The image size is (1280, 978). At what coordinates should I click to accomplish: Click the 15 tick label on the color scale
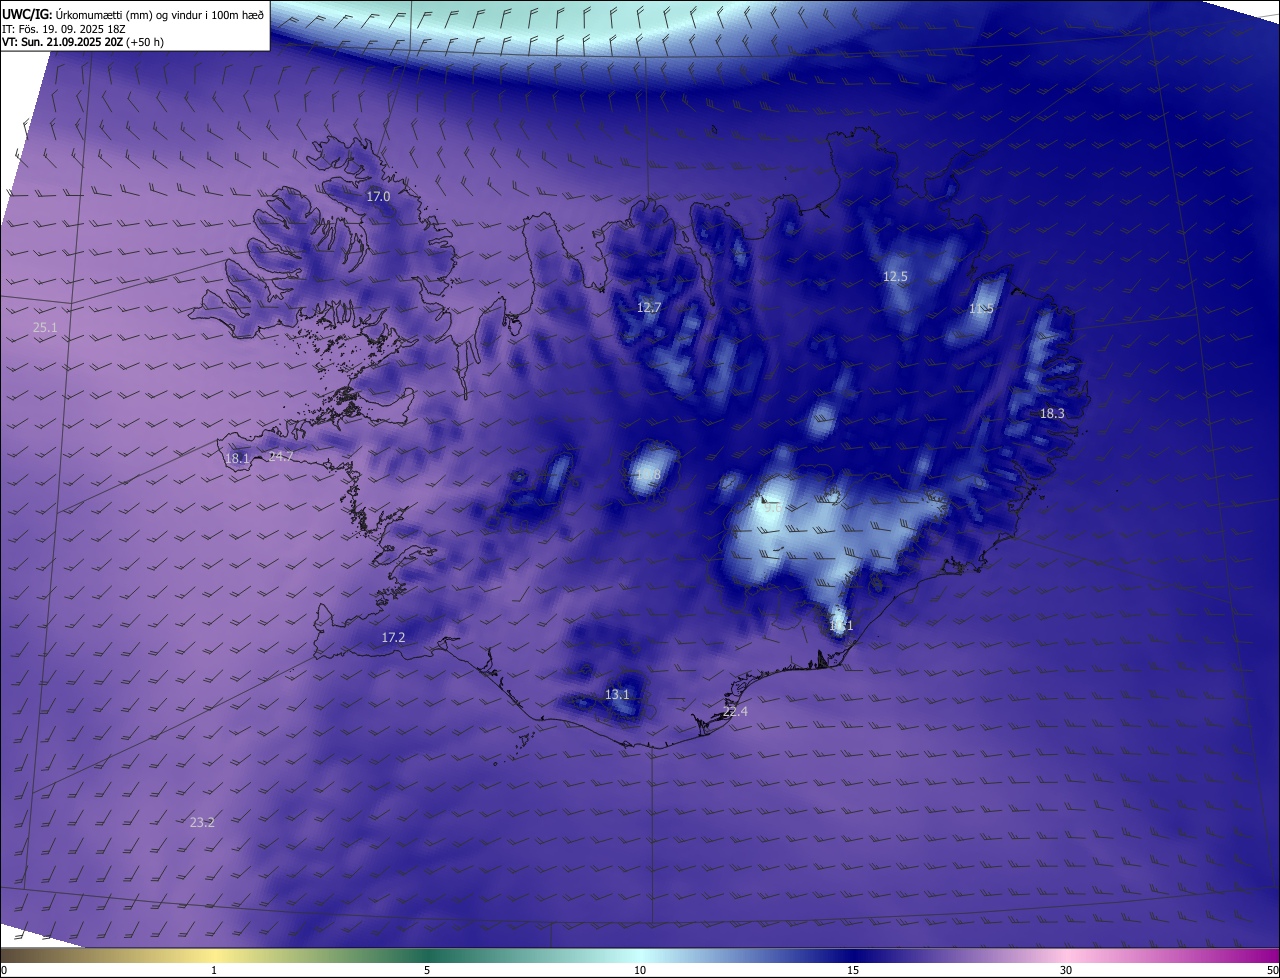click(x=853, y=970)
